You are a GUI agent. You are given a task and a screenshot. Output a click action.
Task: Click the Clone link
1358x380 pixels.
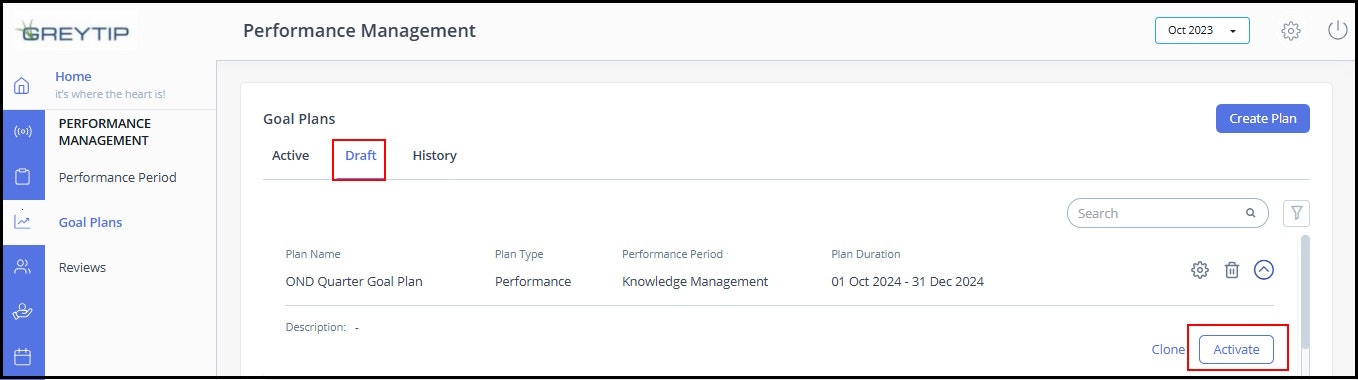coord(1168,349)
